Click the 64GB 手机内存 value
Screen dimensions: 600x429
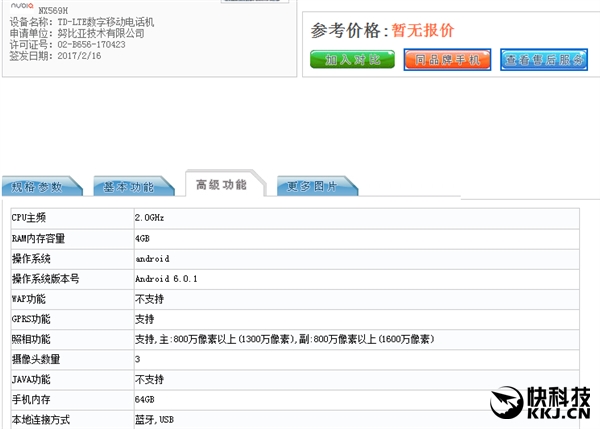(x=145, y=400)
